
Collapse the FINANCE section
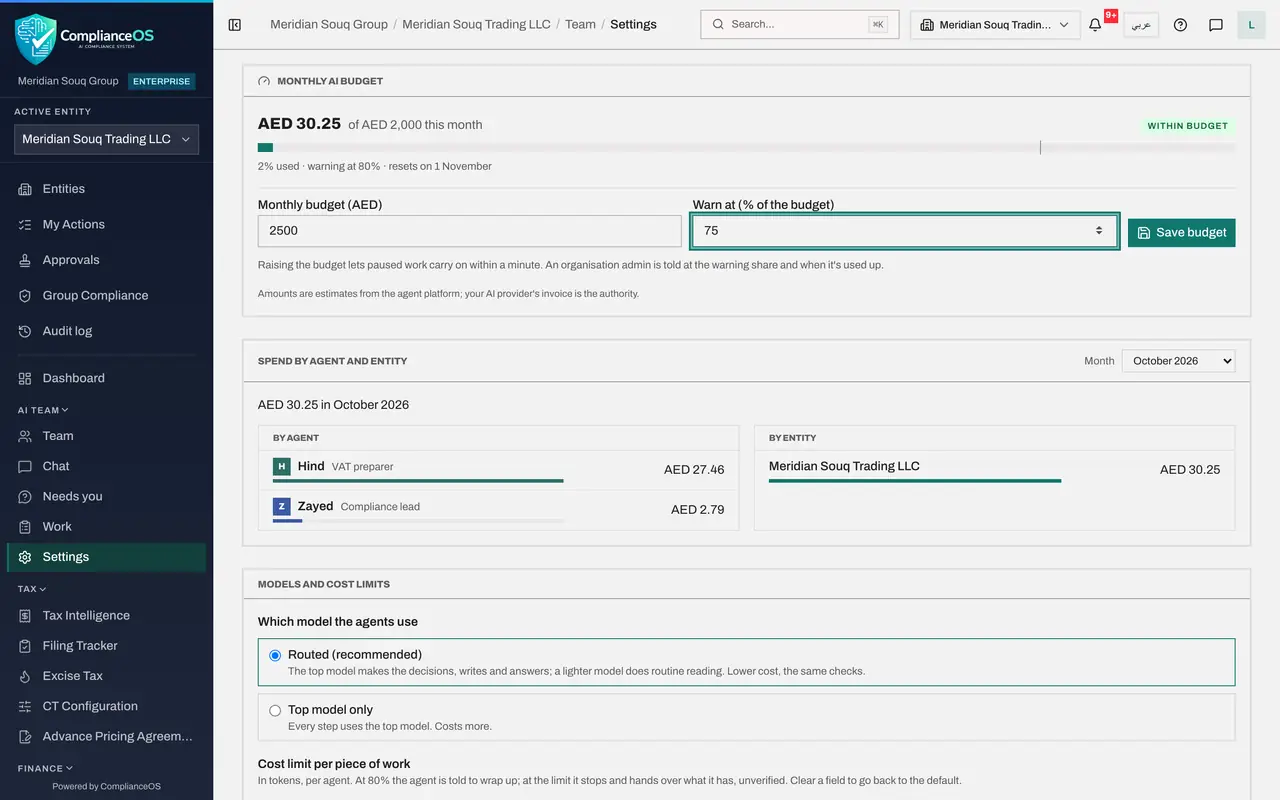pos(46,768)
